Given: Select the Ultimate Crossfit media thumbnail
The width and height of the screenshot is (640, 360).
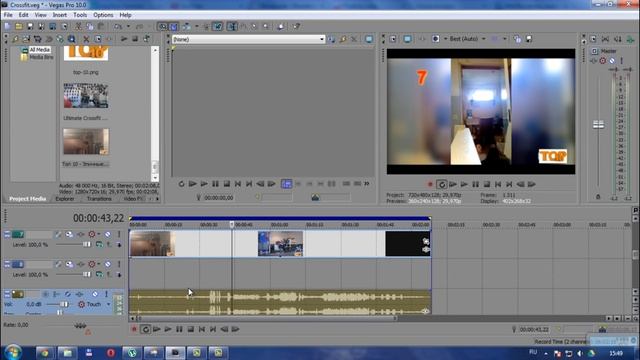Looking at the screenshot, I should point(86,96).
